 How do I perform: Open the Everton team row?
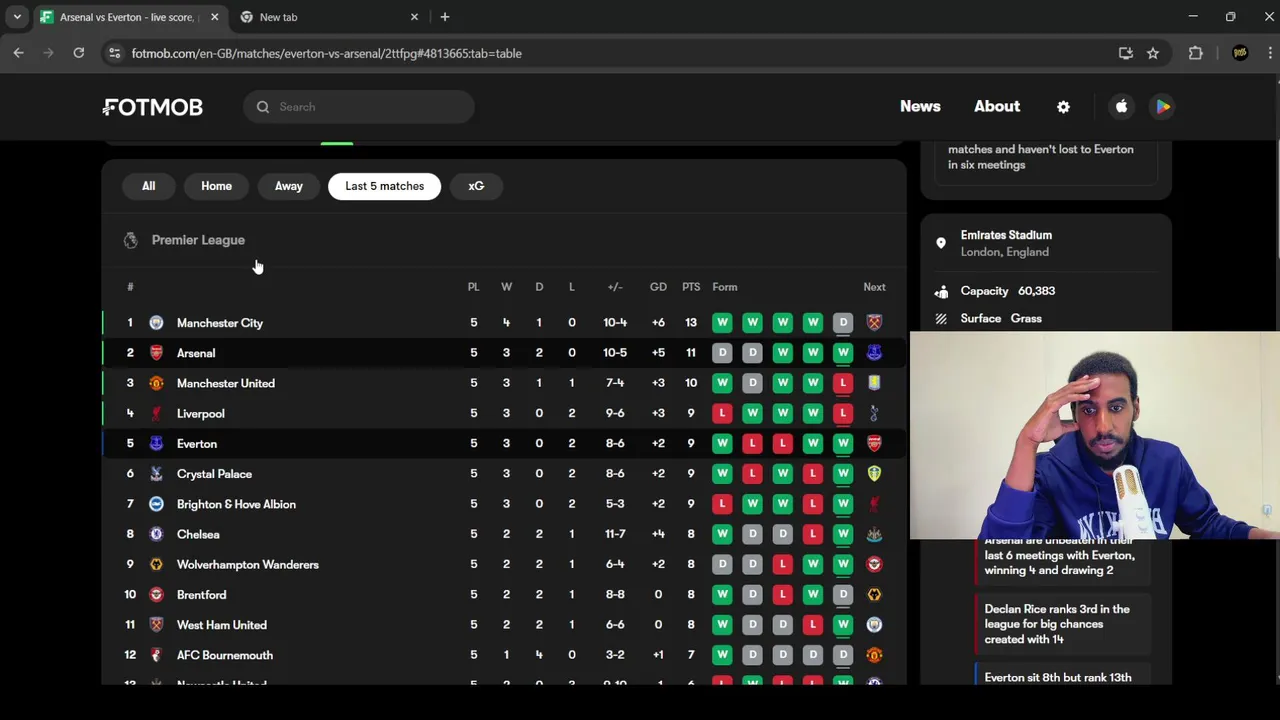(x=504, y=443)
